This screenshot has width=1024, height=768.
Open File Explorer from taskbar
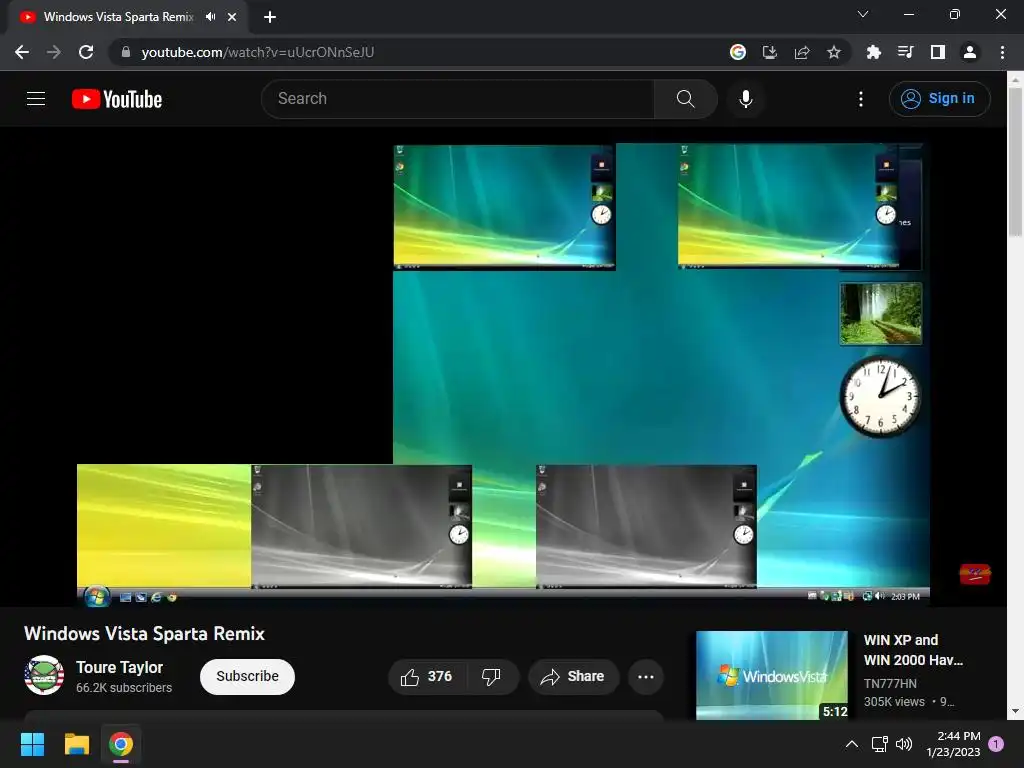click(76, 744)
